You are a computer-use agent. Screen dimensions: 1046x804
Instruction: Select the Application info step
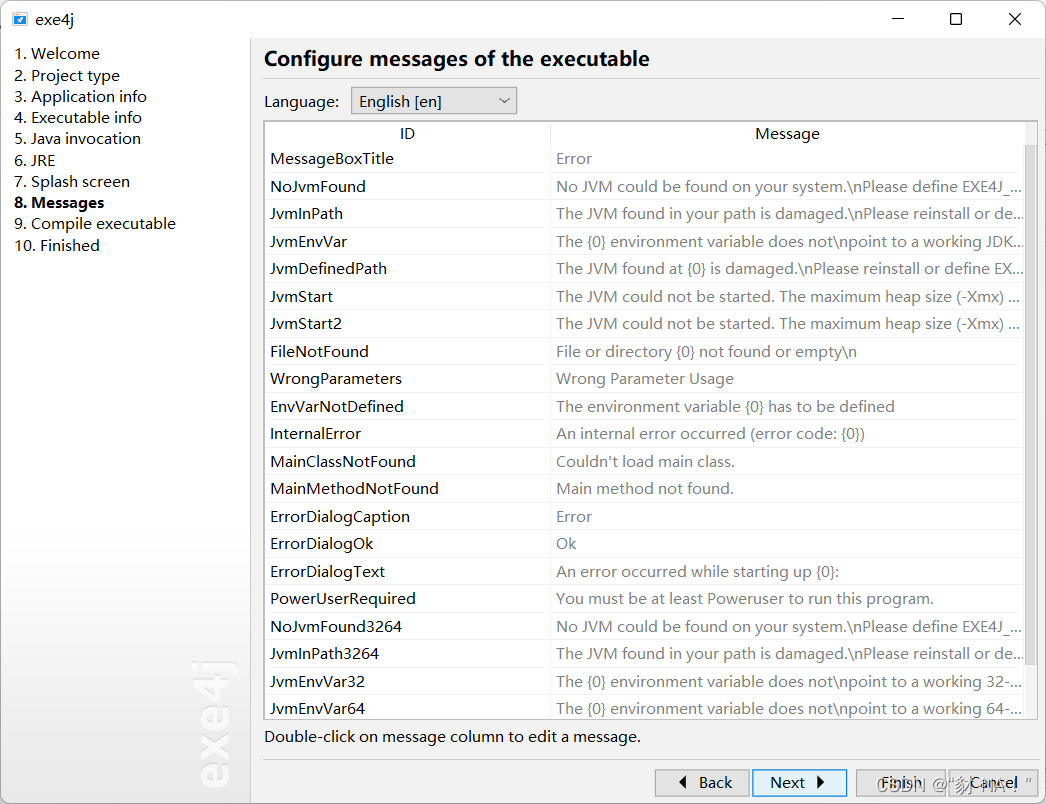pyautogui.click(x=80, y=97)
